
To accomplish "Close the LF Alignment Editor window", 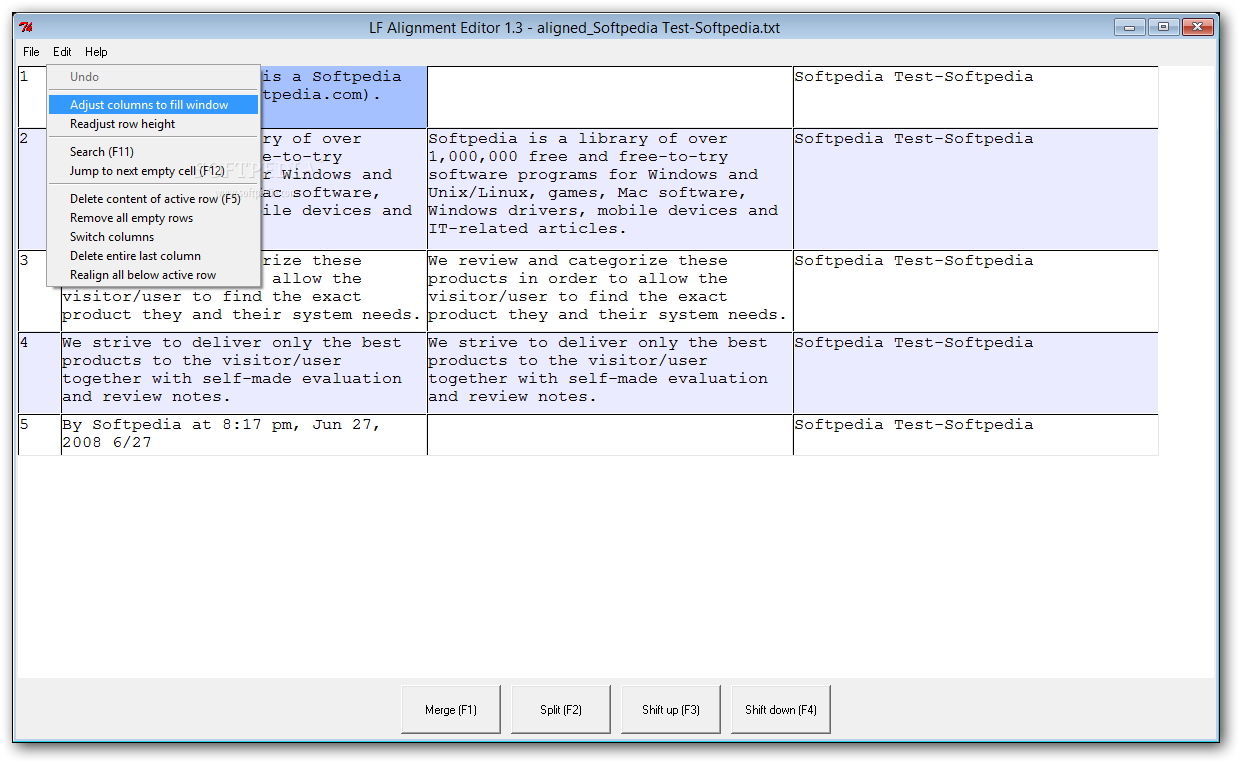I will 1196,27.
